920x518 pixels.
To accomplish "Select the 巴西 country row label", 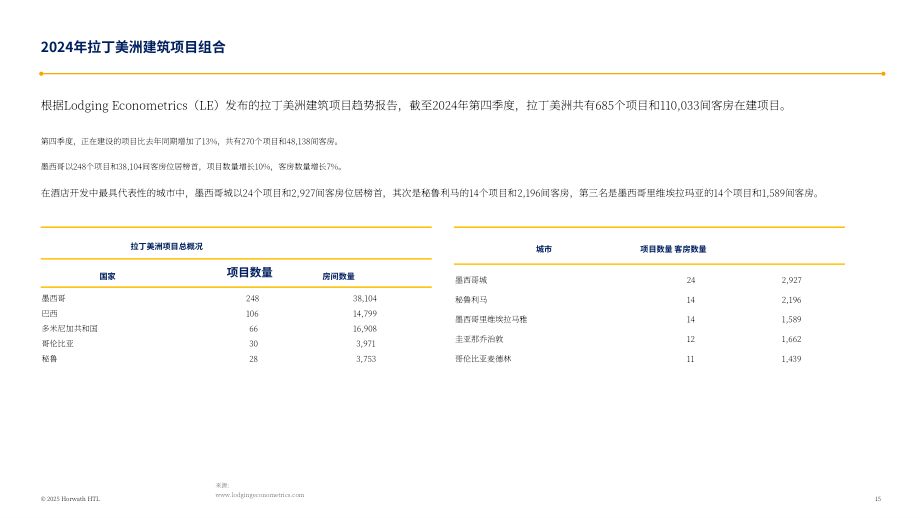I will tap(49, 314).
